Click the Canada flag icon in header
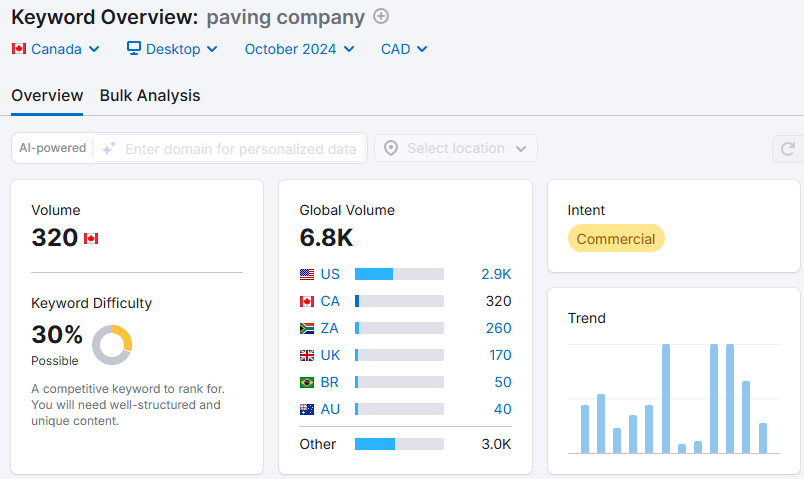The image size is (804, 479). 19,49
